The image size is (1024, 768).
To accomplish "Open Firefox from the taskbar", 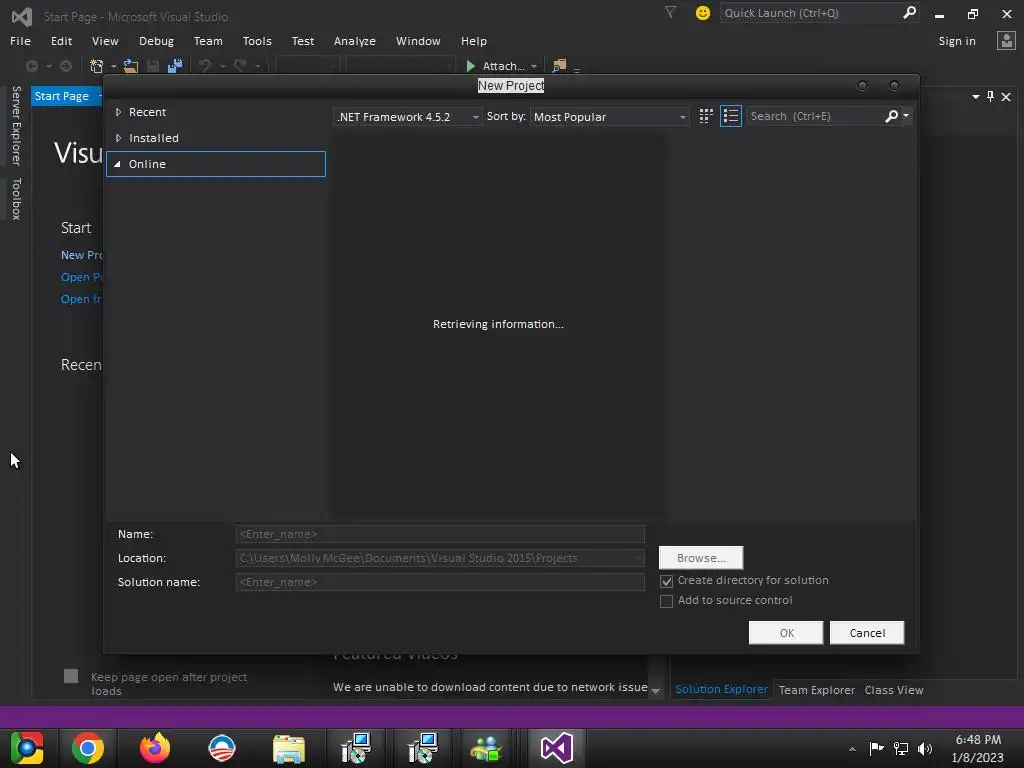I will pos(155,748).
